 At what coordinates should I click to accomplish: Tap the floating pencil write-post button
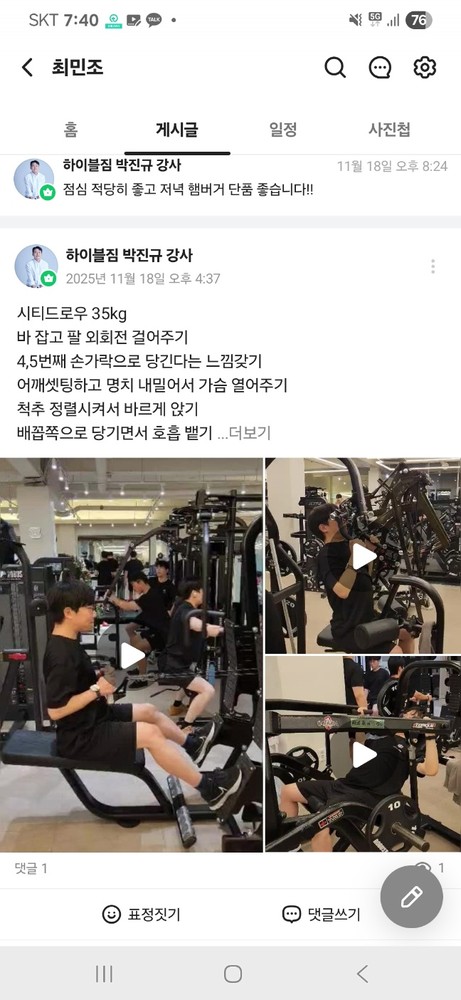411,896
